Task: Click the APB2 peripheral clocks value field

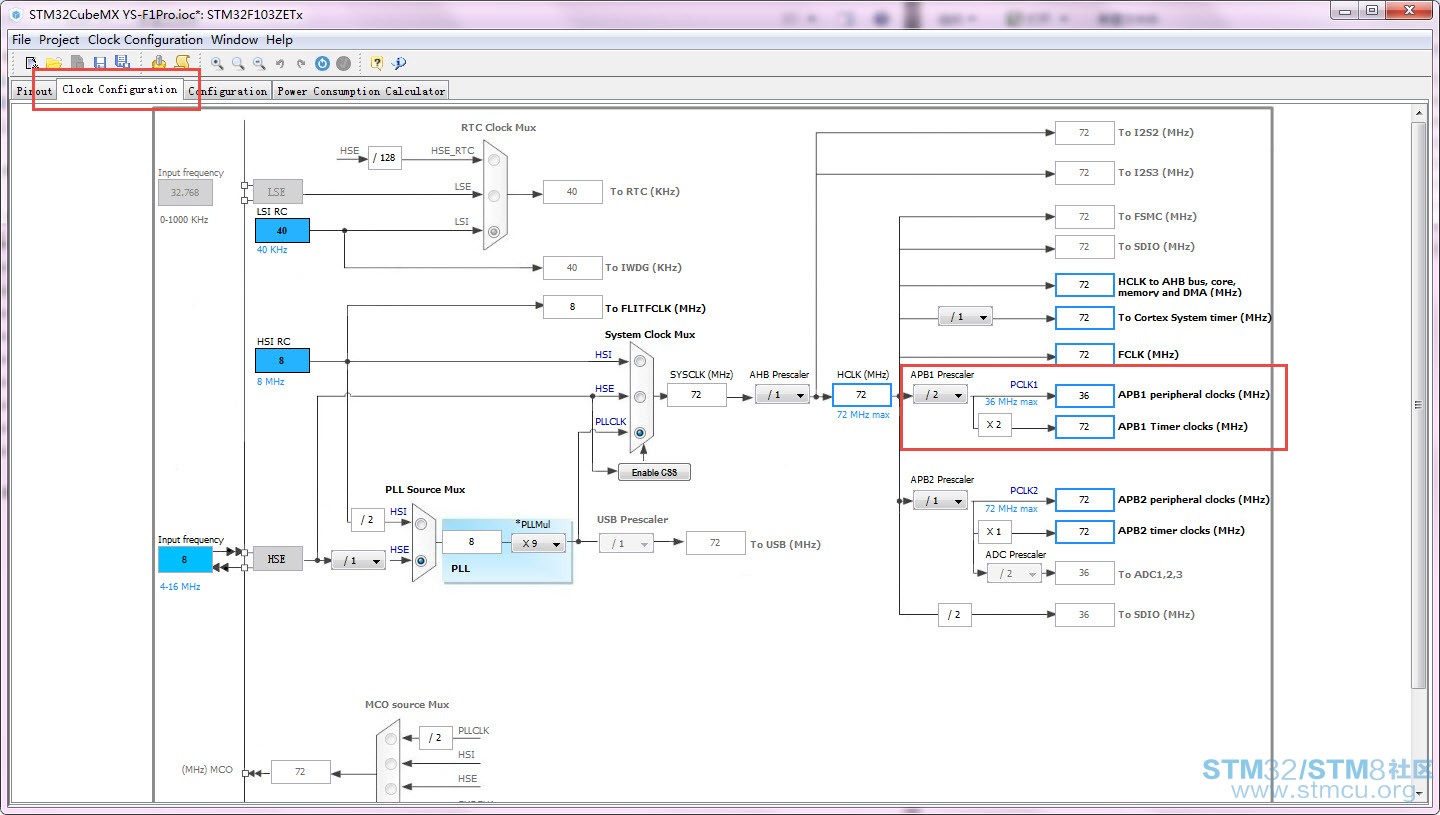Action: (1084, 499)
